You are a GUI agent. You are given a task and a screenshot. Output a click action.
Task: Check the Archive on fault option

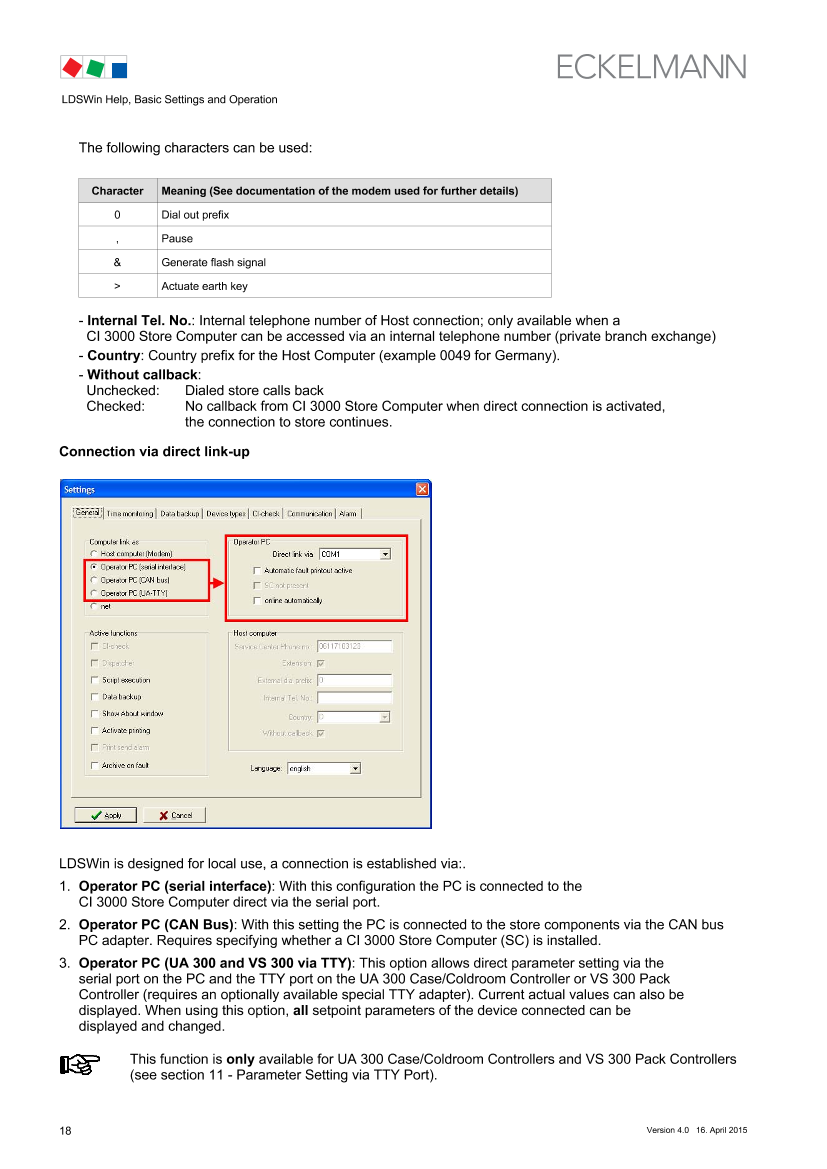coord(94,766)
